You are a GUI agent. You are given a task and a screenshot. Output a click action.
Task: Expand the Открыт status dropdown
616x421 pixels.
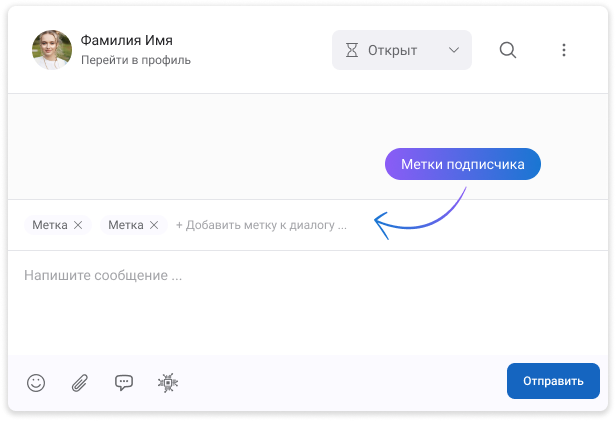[402, 50]
